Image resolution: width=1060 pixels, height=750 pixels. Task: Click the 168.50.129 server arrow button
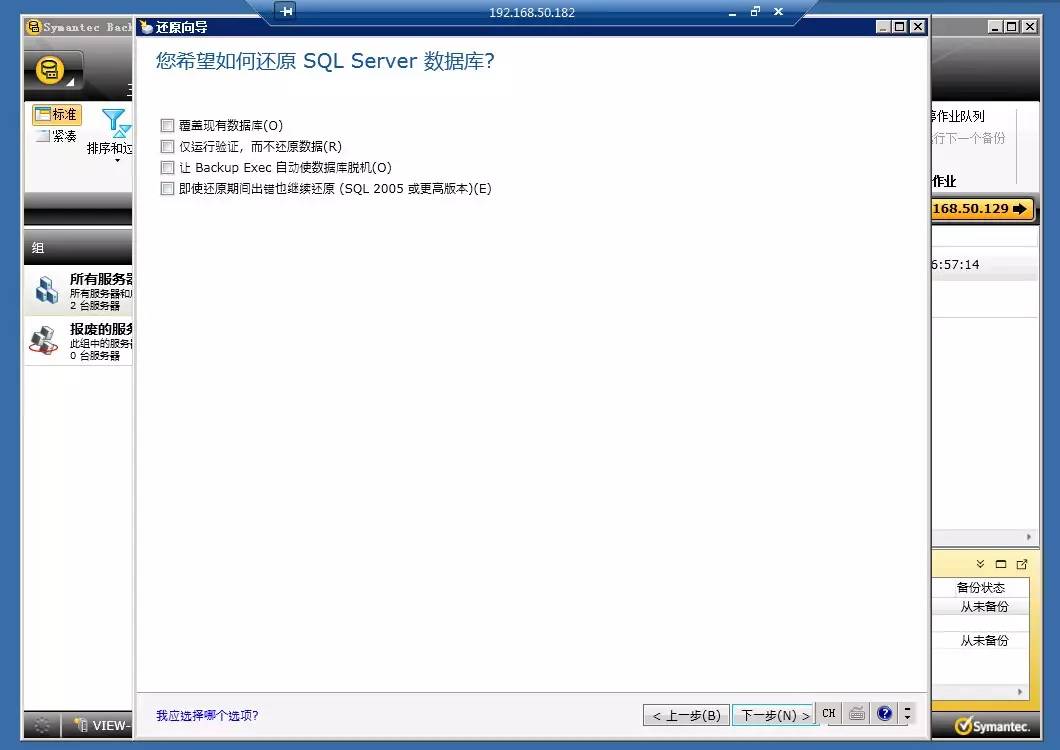(x=982, y=208)
